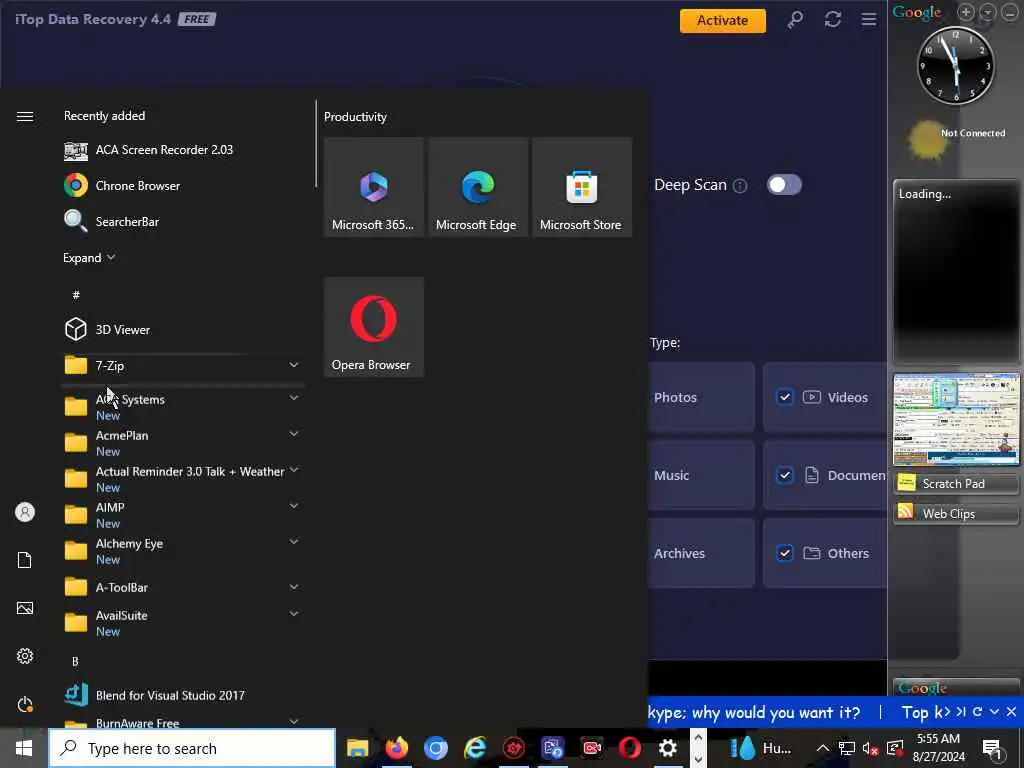Click the taskbar date and time
Image resolution: width=1024 pixels, height=768 pixels.
point(938,748)
